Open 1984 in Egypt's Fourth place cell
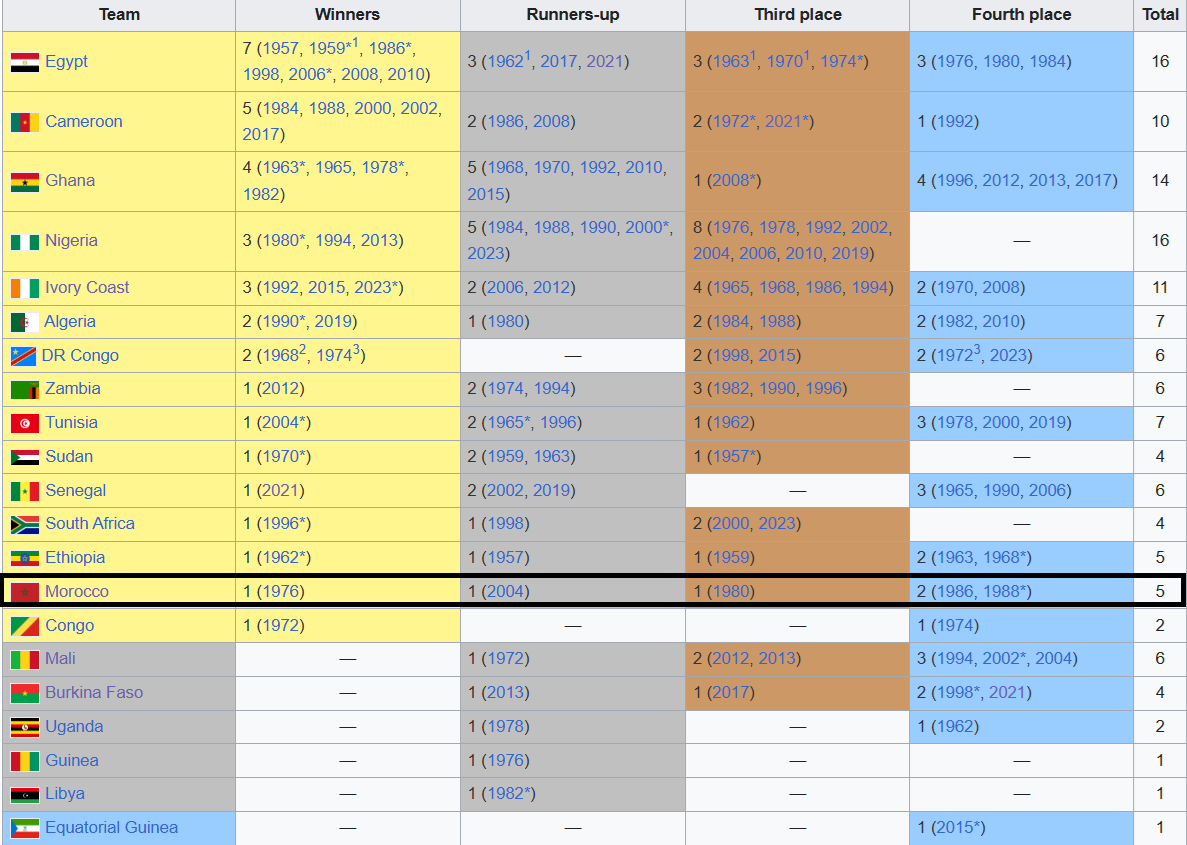The width and height of the screenshot is (1187, 845). click(x=1048, y=61)
